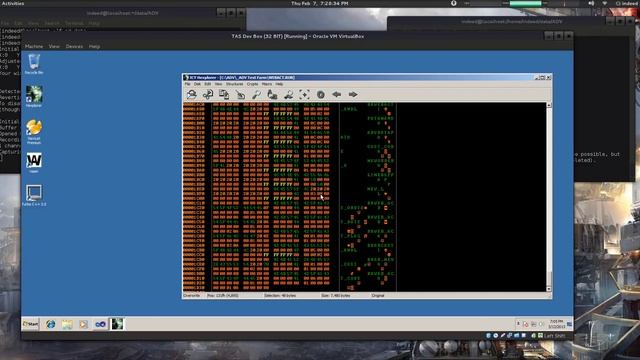Click the first Hexplorer toolbar icon, left of the scissors
The image size is (640, 360).
pyautogui.click(x=191, y=95)
